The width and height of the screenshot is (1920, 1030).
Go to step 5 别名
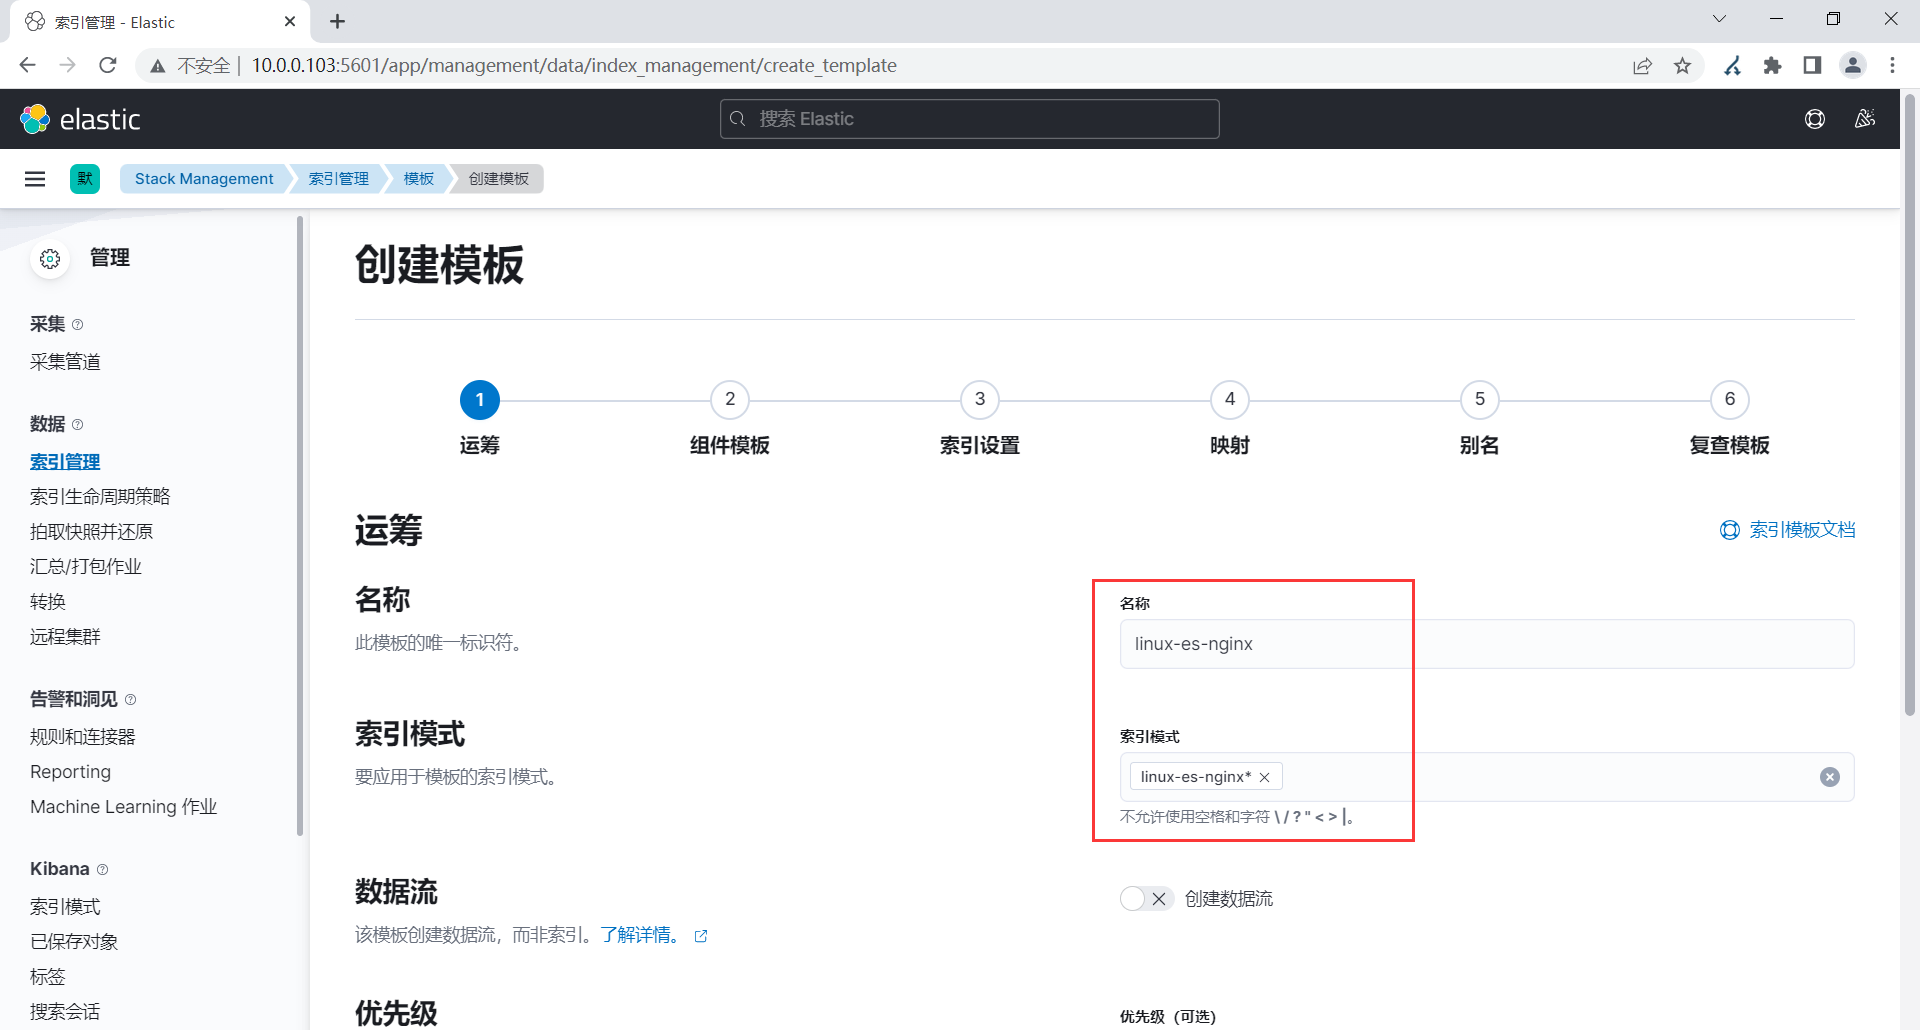tap(1480, 400)
